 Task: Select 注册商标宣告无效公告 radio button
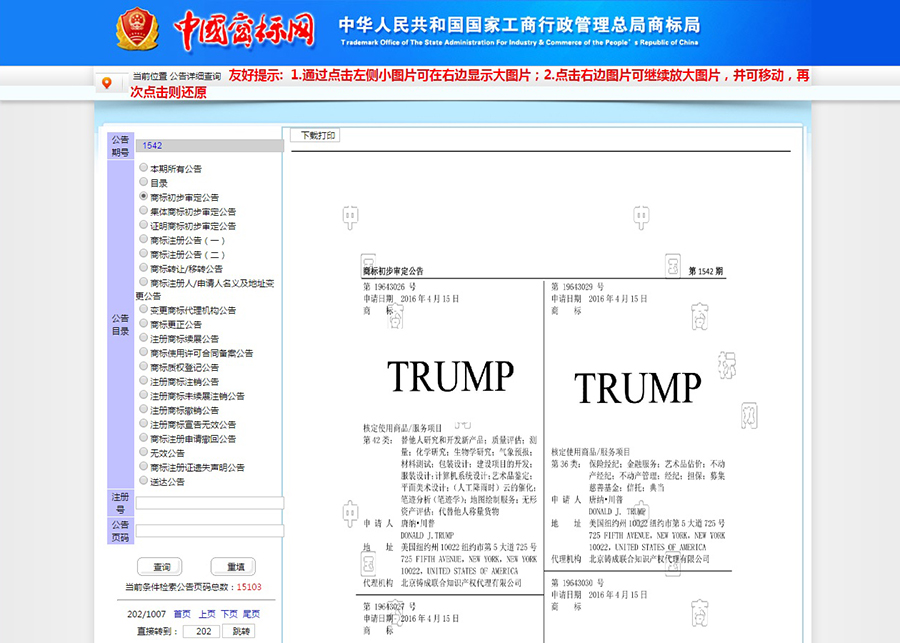click(x=143, y=424)
